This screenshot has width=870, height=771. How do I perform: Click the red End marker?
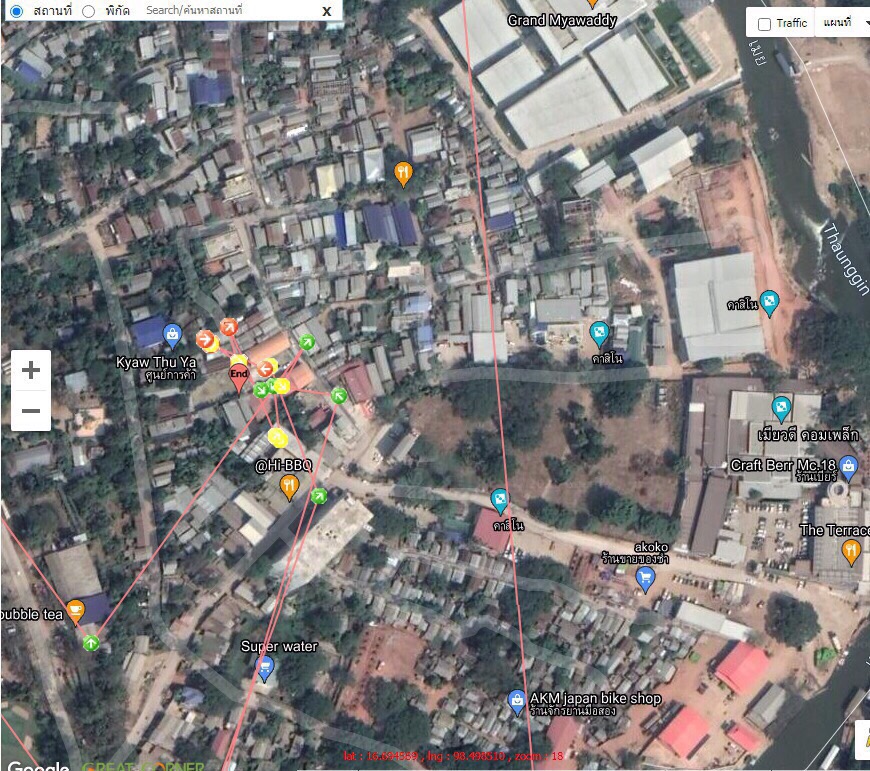coord(239,378)
